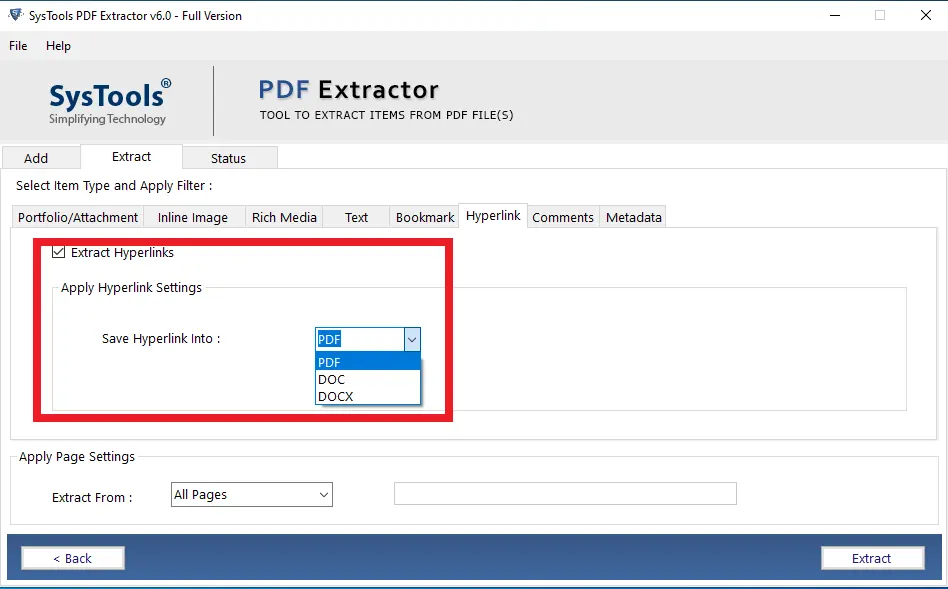948x589 pixels.
Task: Click the Back button
Action: 73,558
